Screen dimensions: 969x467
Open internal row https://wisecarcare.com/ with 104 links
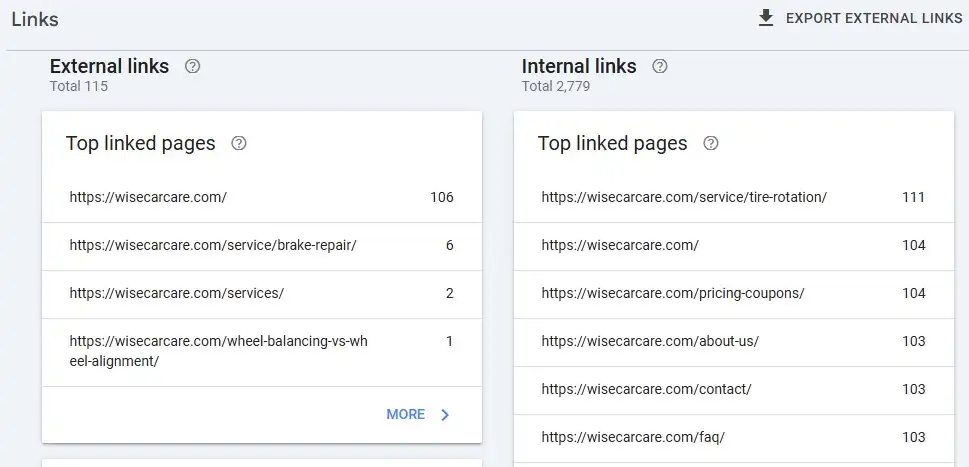click(734, 246)
